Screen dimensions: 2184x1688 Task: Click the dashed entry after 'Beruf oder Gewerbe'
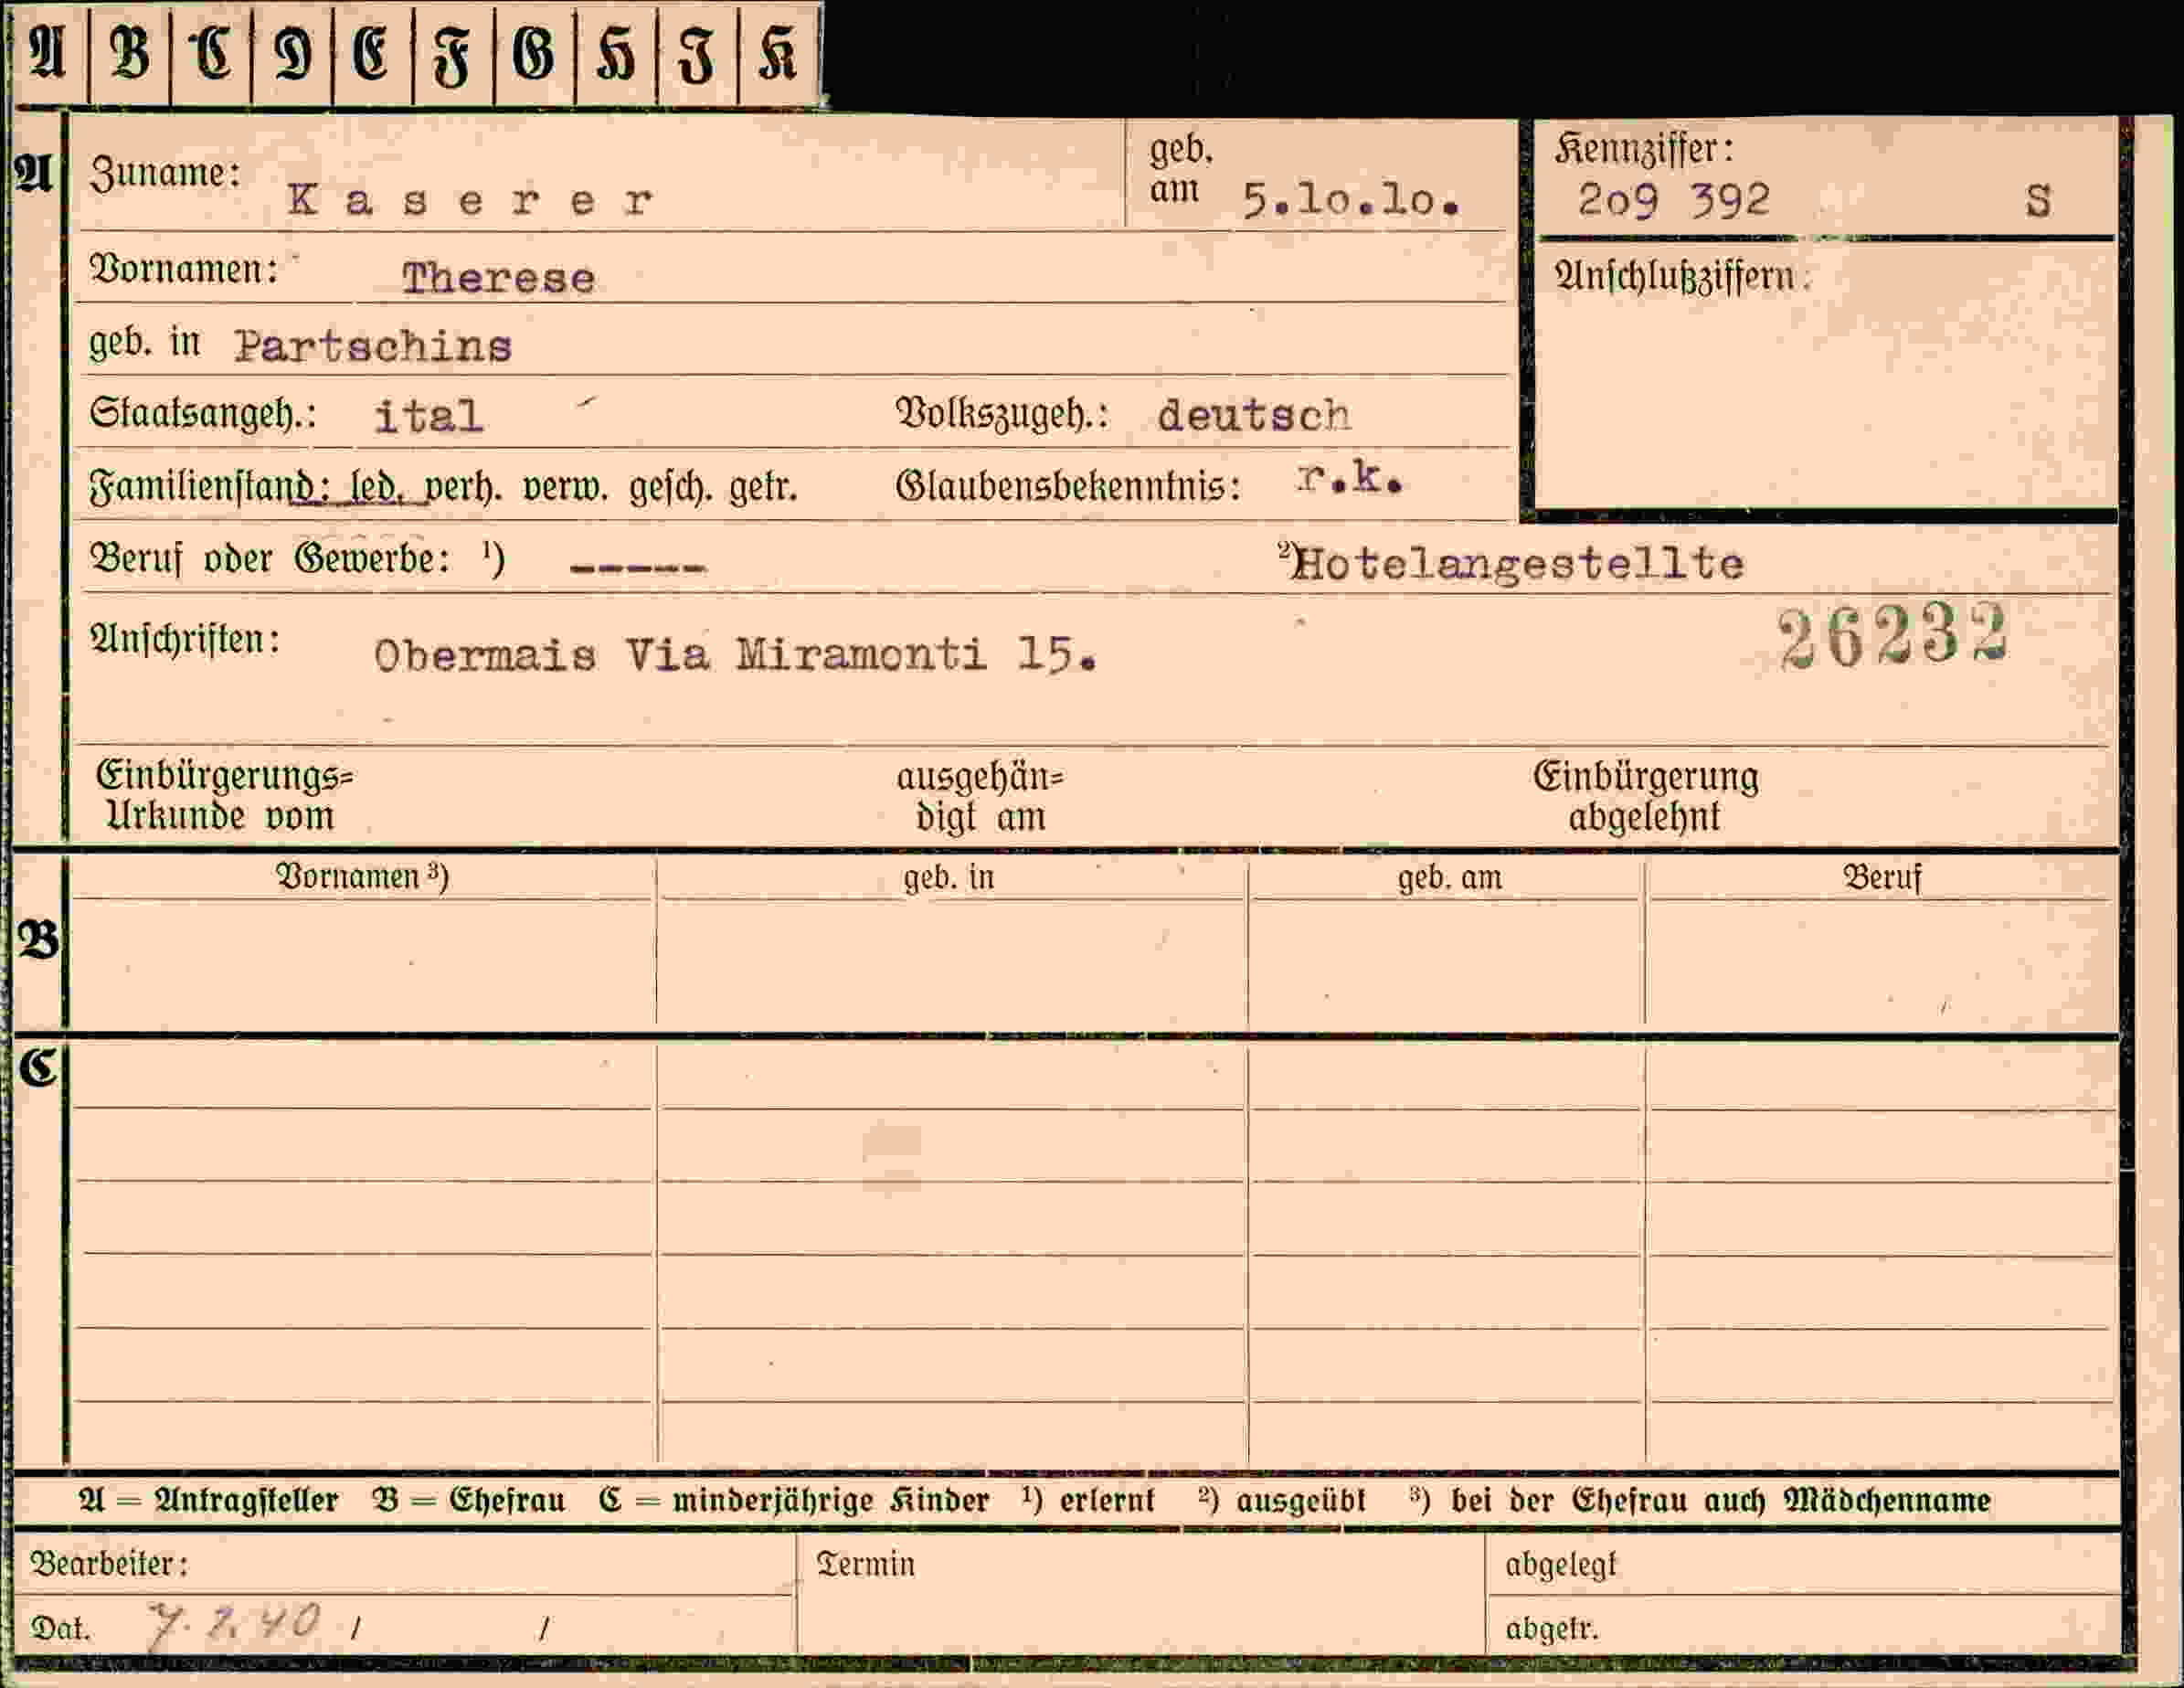click(637, 568)
